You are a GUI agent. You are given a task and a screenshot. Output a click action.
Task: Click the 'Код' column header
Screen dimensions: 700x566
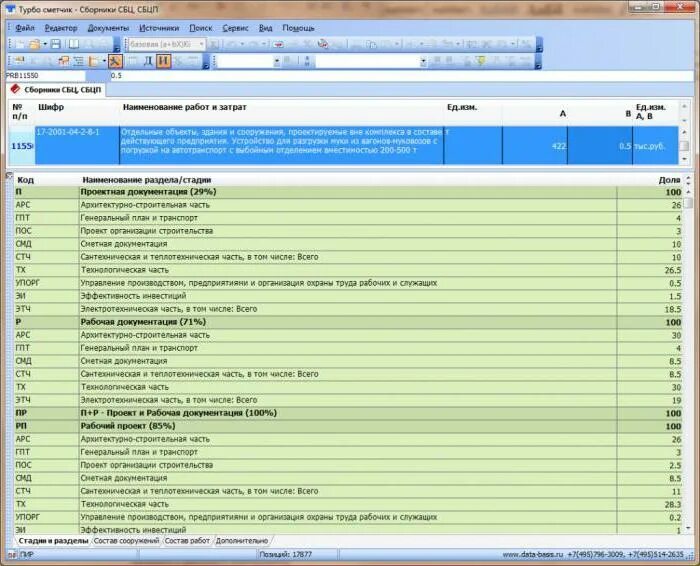coord(25,180)
